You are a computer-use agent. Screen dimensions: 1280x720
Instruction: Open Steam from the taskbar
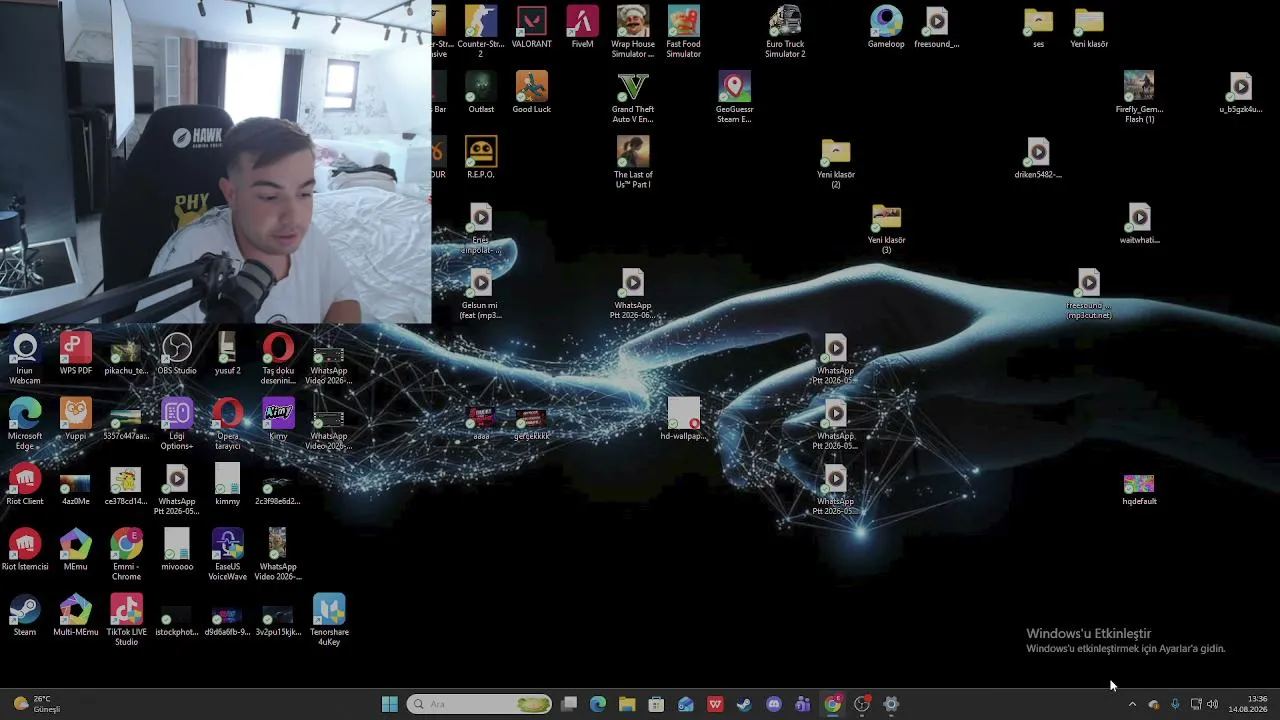pos(744,704)
